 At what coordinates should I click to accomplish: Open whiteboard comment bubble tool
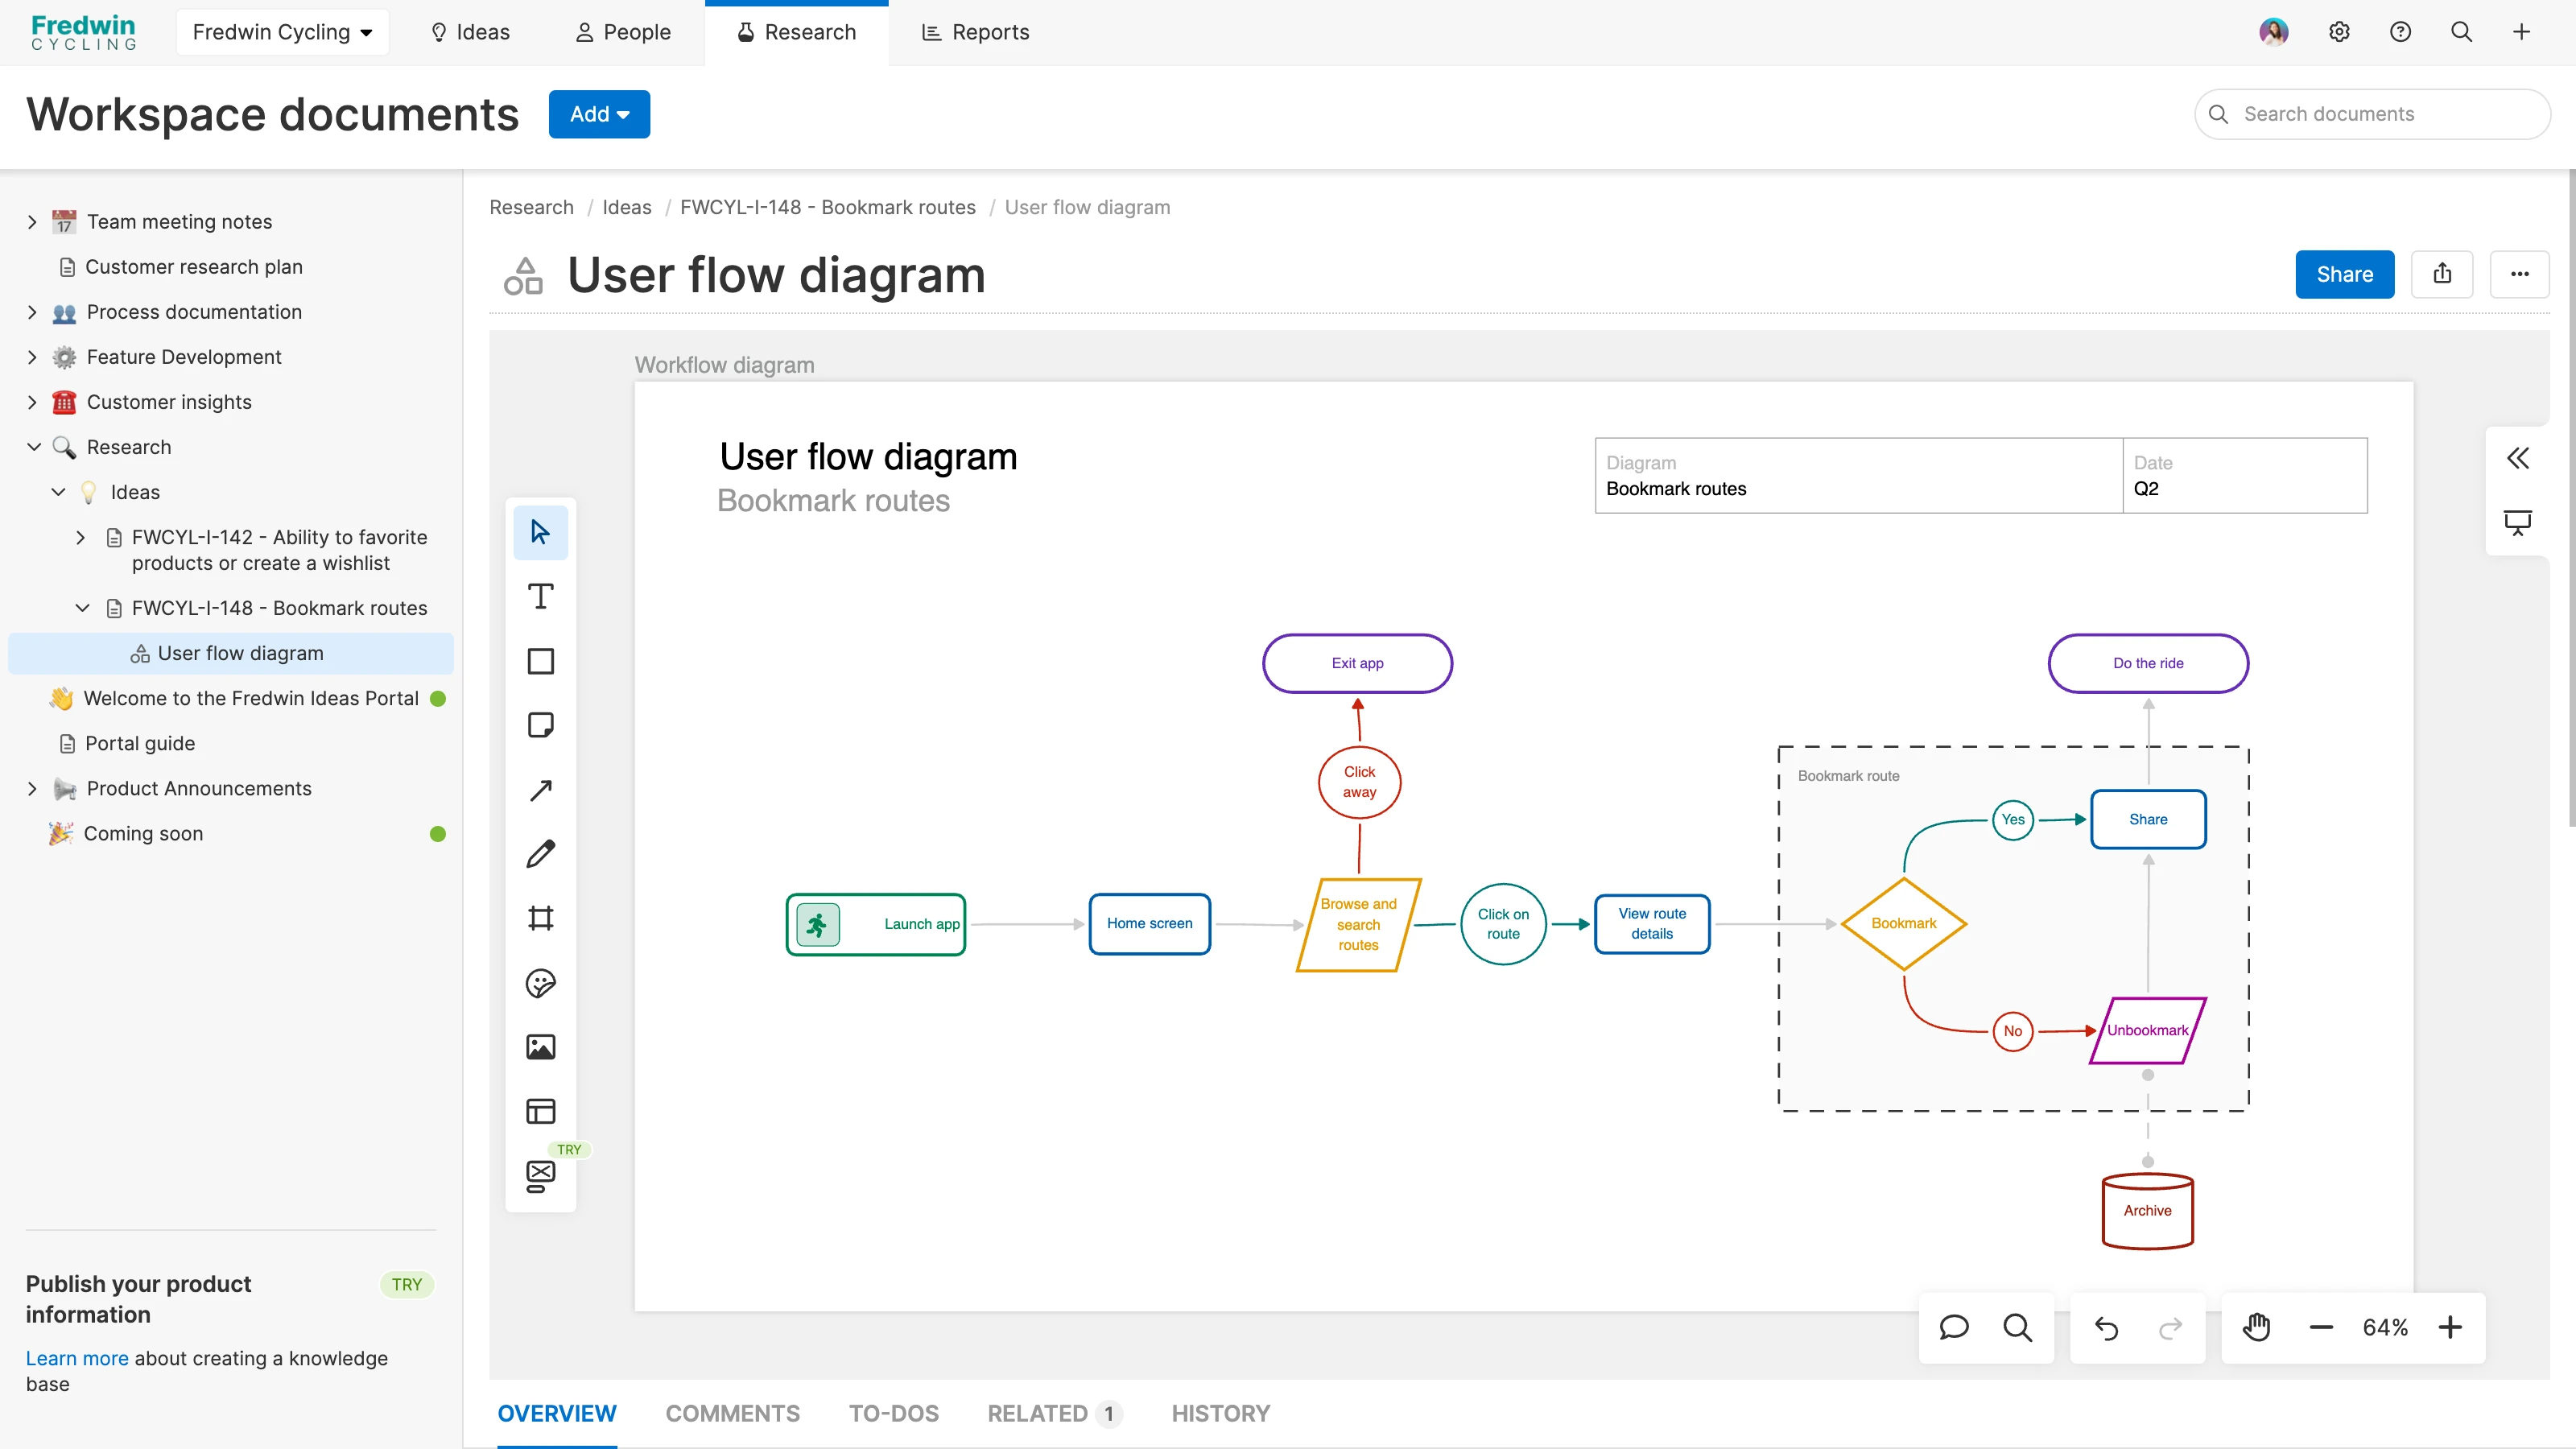pos(1953,1328)
